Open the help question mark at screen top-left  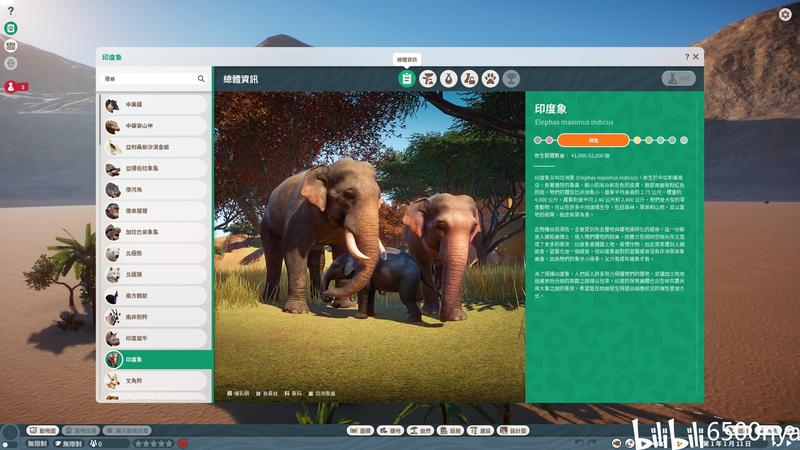[x=10, y=11]
